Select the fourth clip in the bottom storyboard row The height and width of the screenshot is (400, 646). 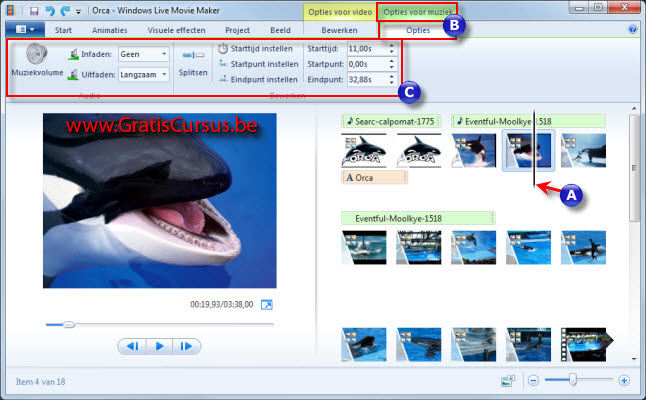click(528, 344)
